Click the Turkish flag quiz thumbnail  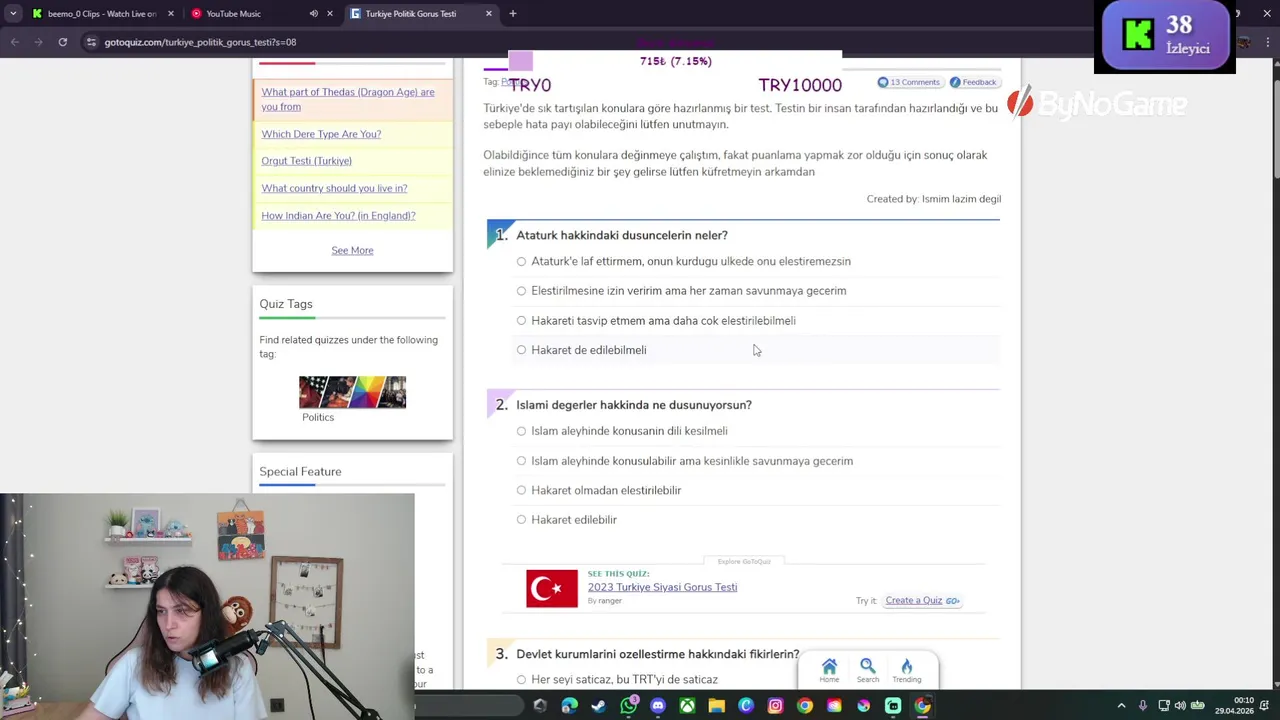(552, 589)
